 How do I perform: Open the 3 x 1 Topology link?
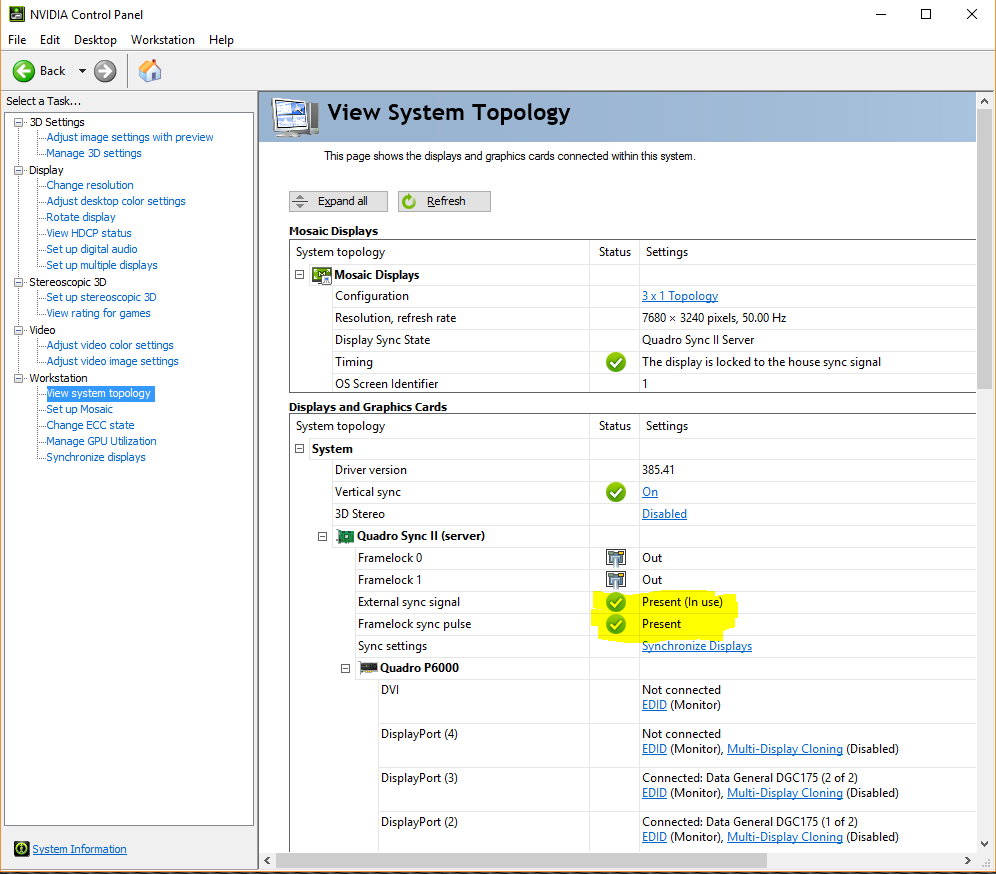coord(679,296)
